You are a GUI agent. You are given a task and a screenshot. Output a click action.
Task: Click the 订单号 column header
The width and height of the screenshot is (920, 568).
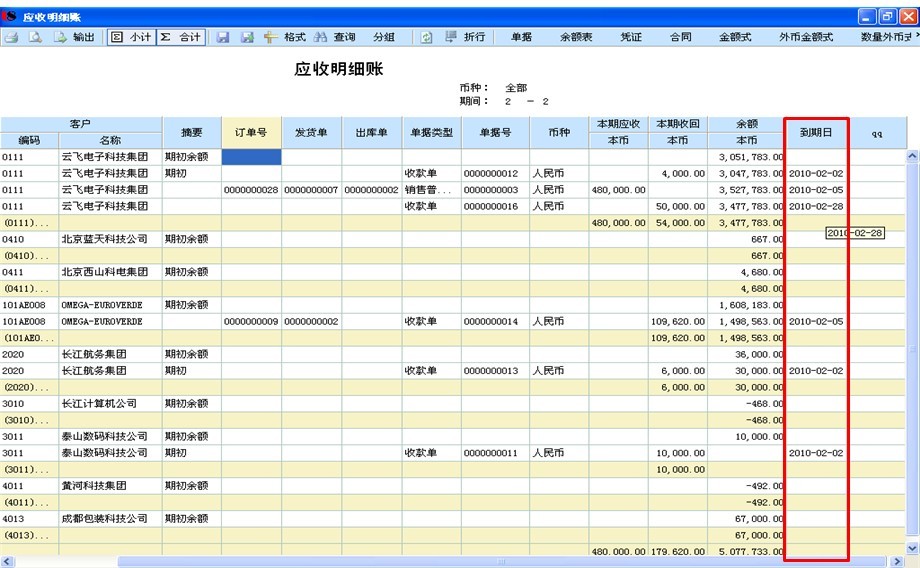tap(251, 133)
